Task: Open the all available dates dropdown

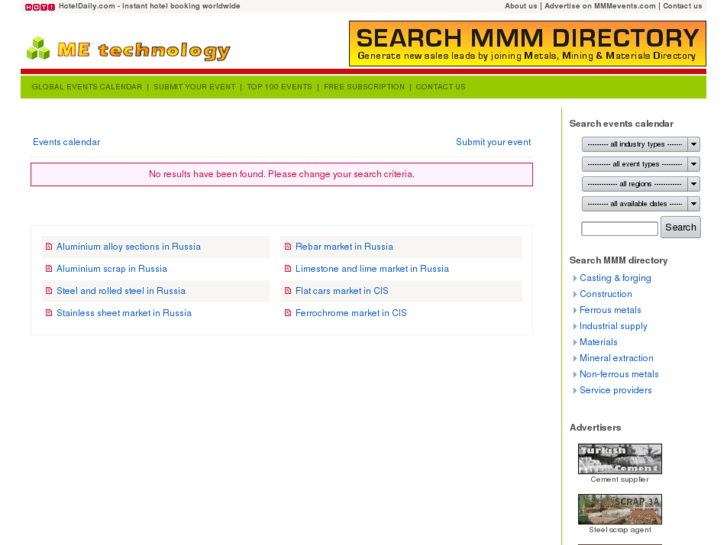Action: click(x=641, y=204)
